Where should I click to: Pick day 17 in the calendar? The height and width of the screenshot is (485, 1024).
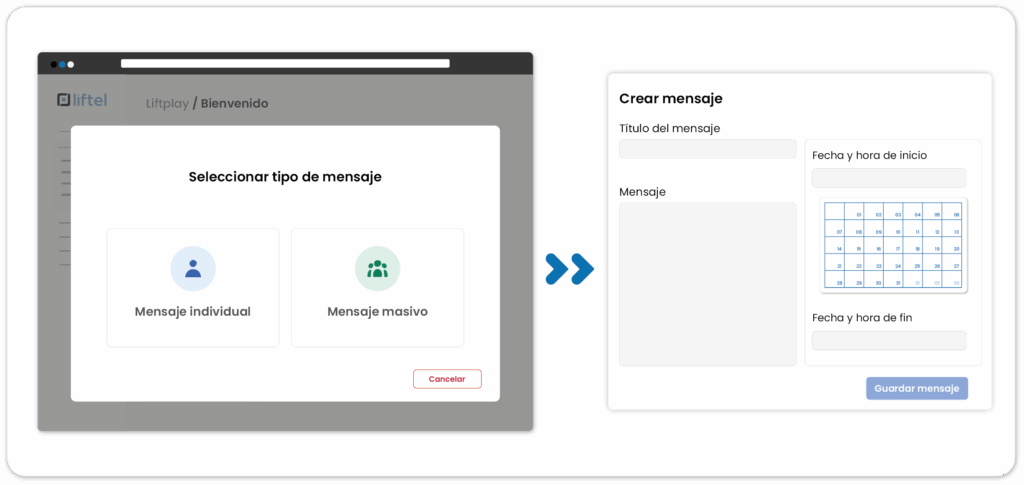[893, 245]
